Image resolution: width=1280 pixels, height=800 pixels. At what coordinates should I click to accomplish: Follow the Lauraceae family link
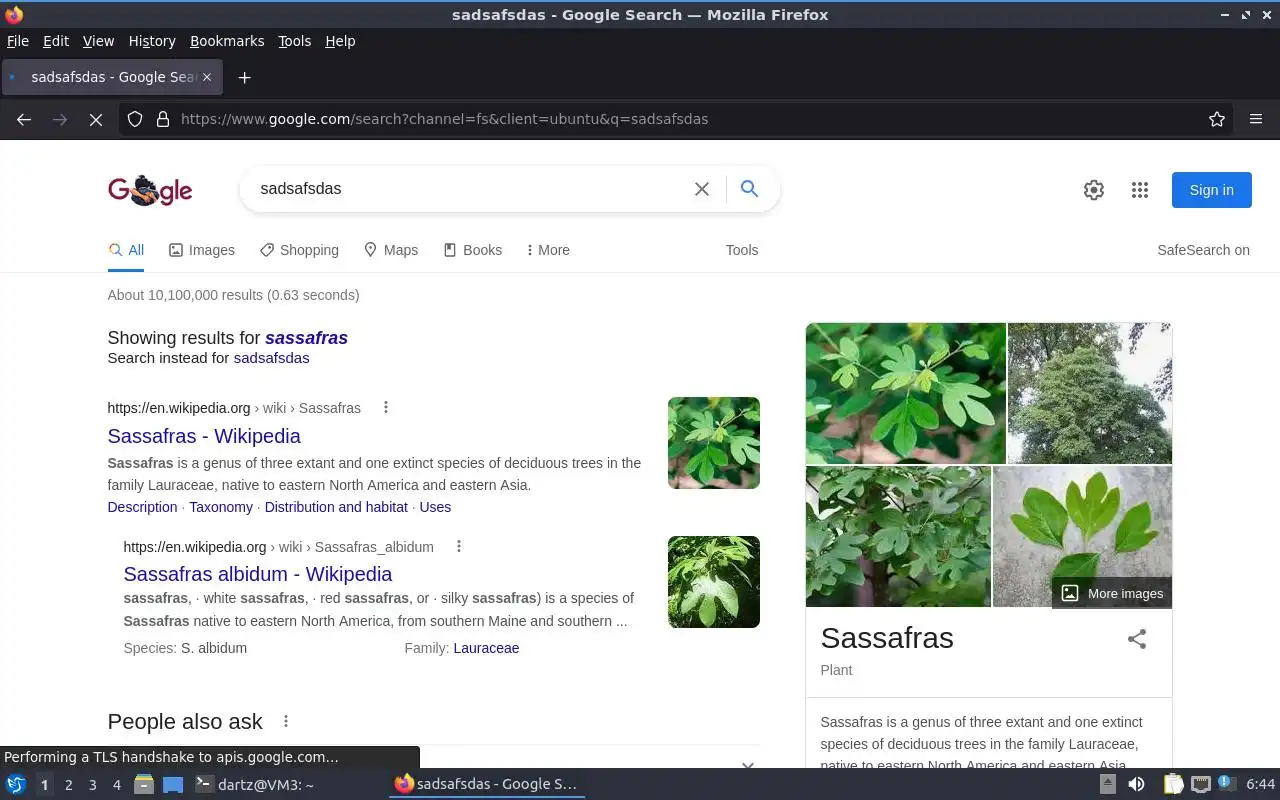point(486,648)
